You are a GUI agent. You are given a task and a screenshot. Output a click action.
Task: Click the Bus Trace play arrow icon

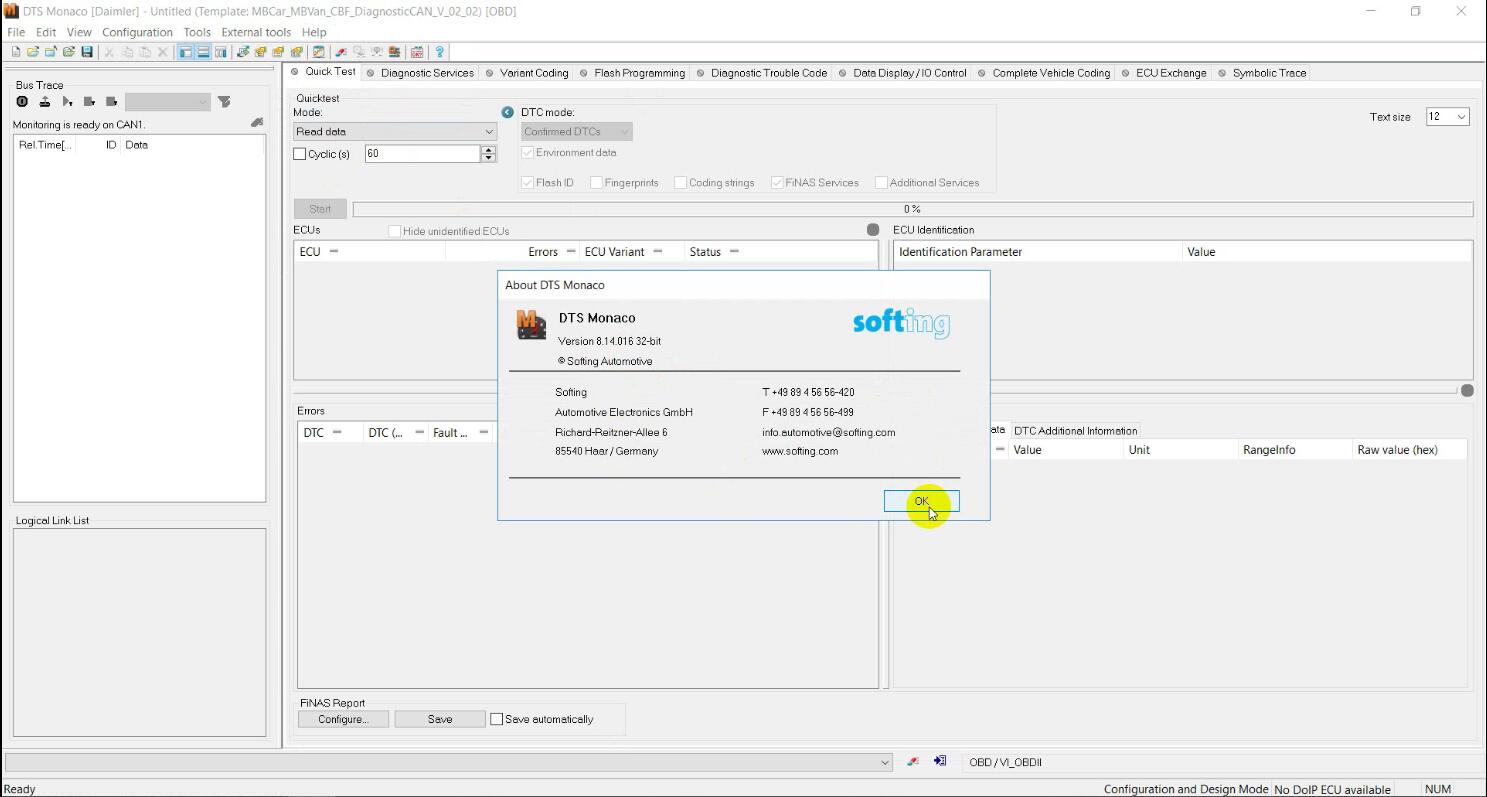point(67,101)
